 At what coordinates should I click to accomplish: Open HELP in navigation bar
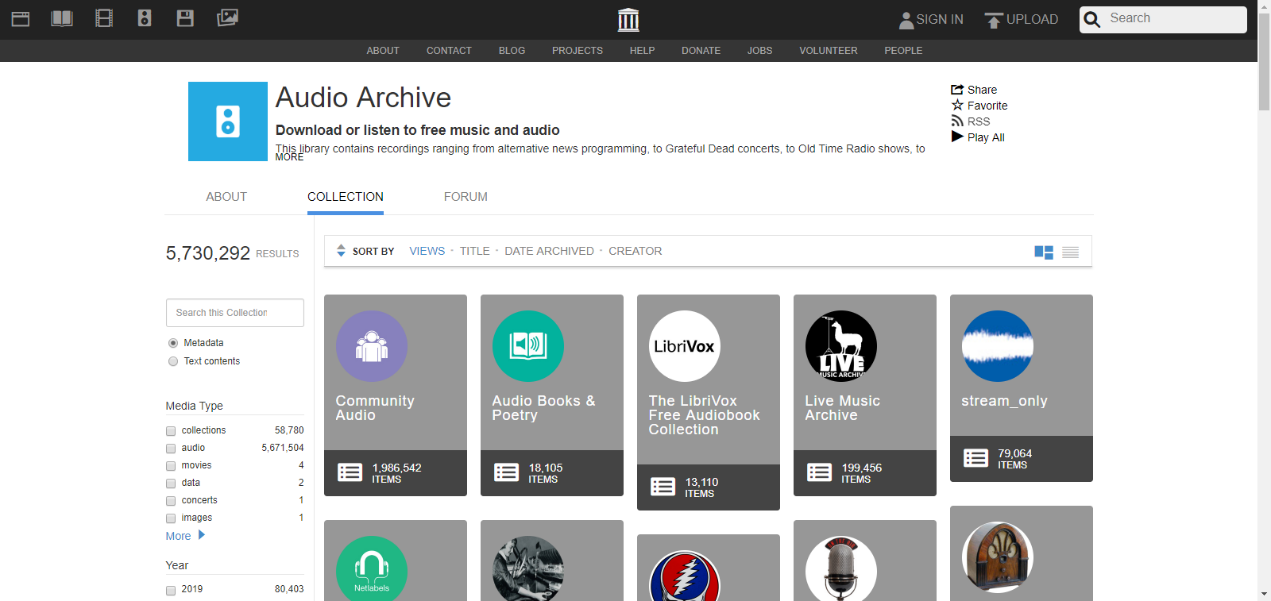tap(642, 51)
